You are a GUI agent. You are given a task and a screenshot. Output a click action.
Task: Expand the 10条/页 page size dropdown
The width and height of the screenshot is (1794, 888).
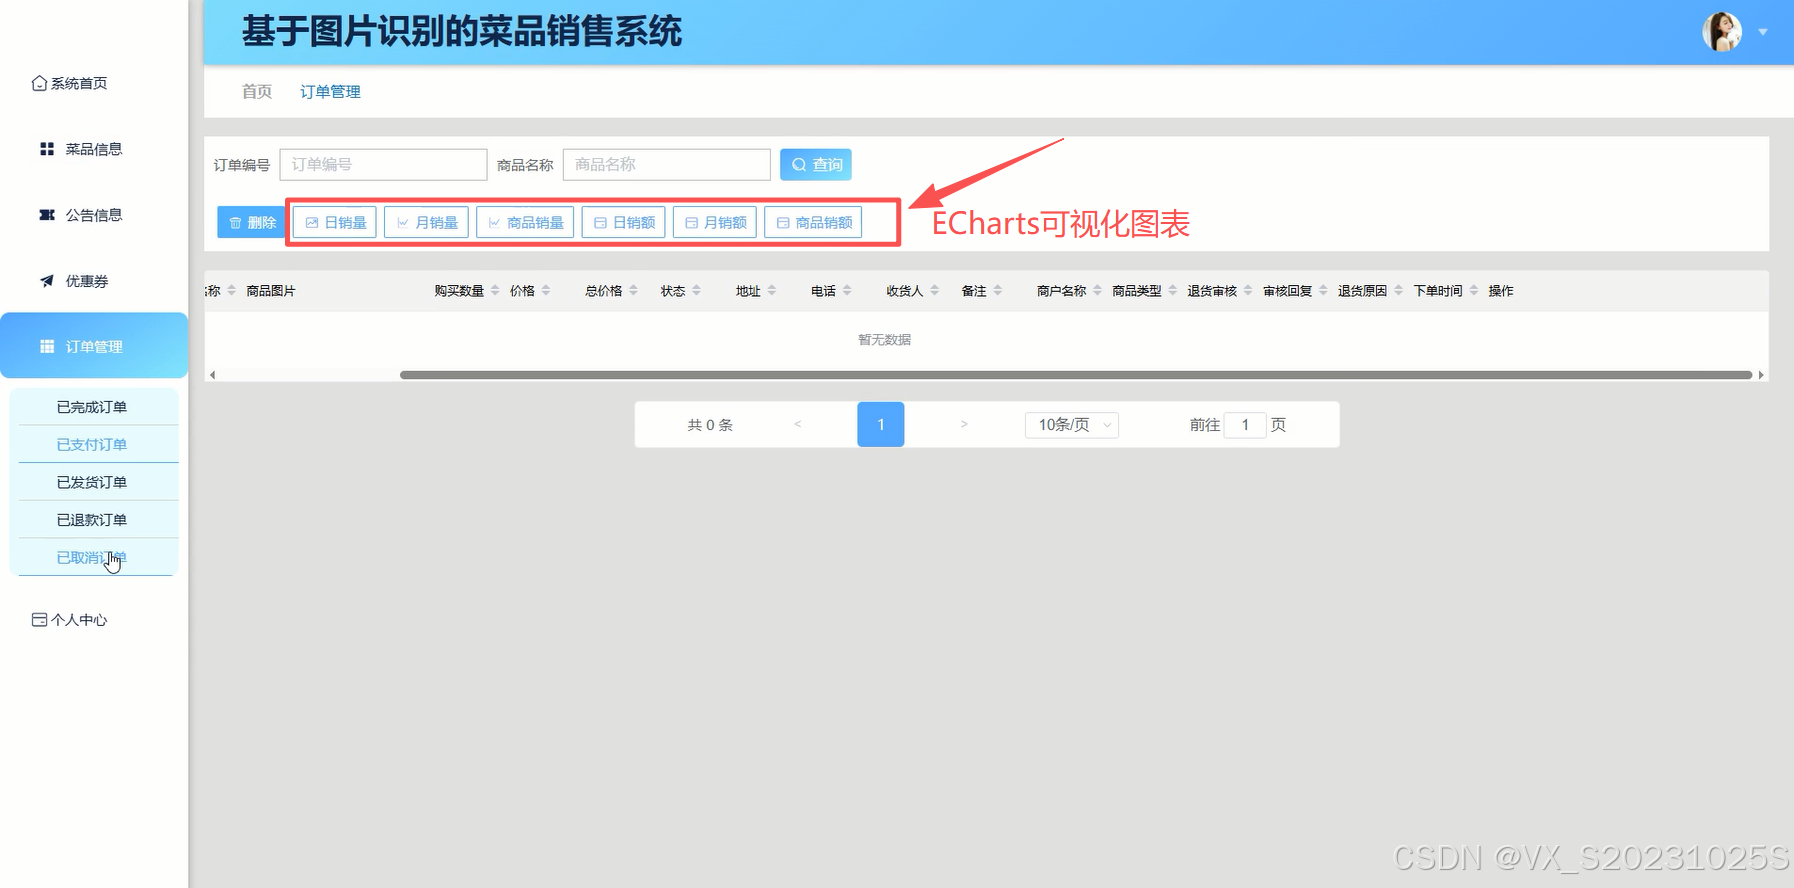click(1072, 425)
